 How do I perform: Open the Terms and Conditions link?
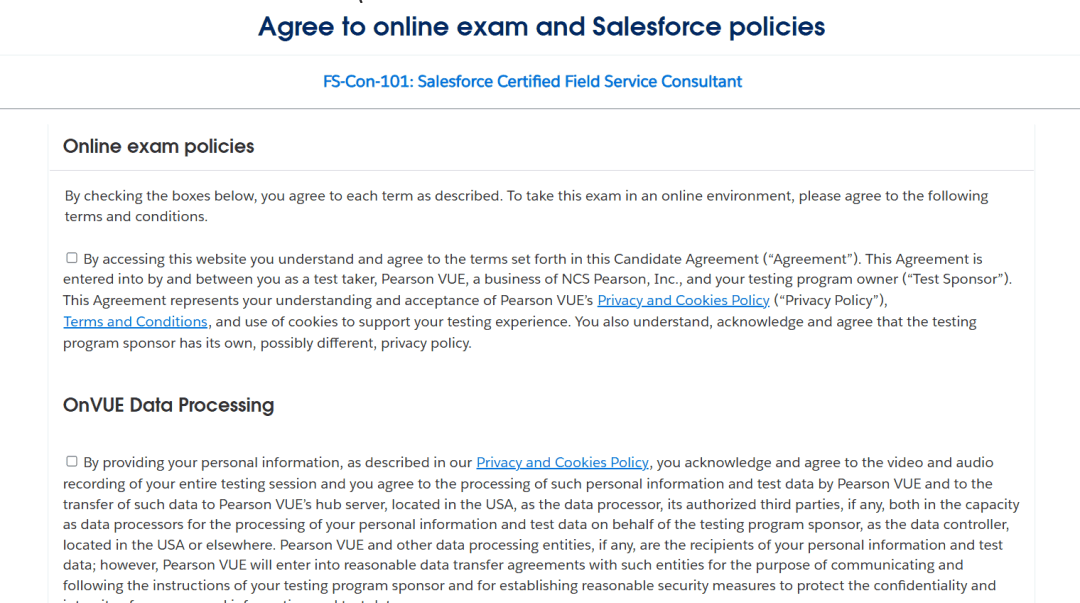click(x=135, y=322)
